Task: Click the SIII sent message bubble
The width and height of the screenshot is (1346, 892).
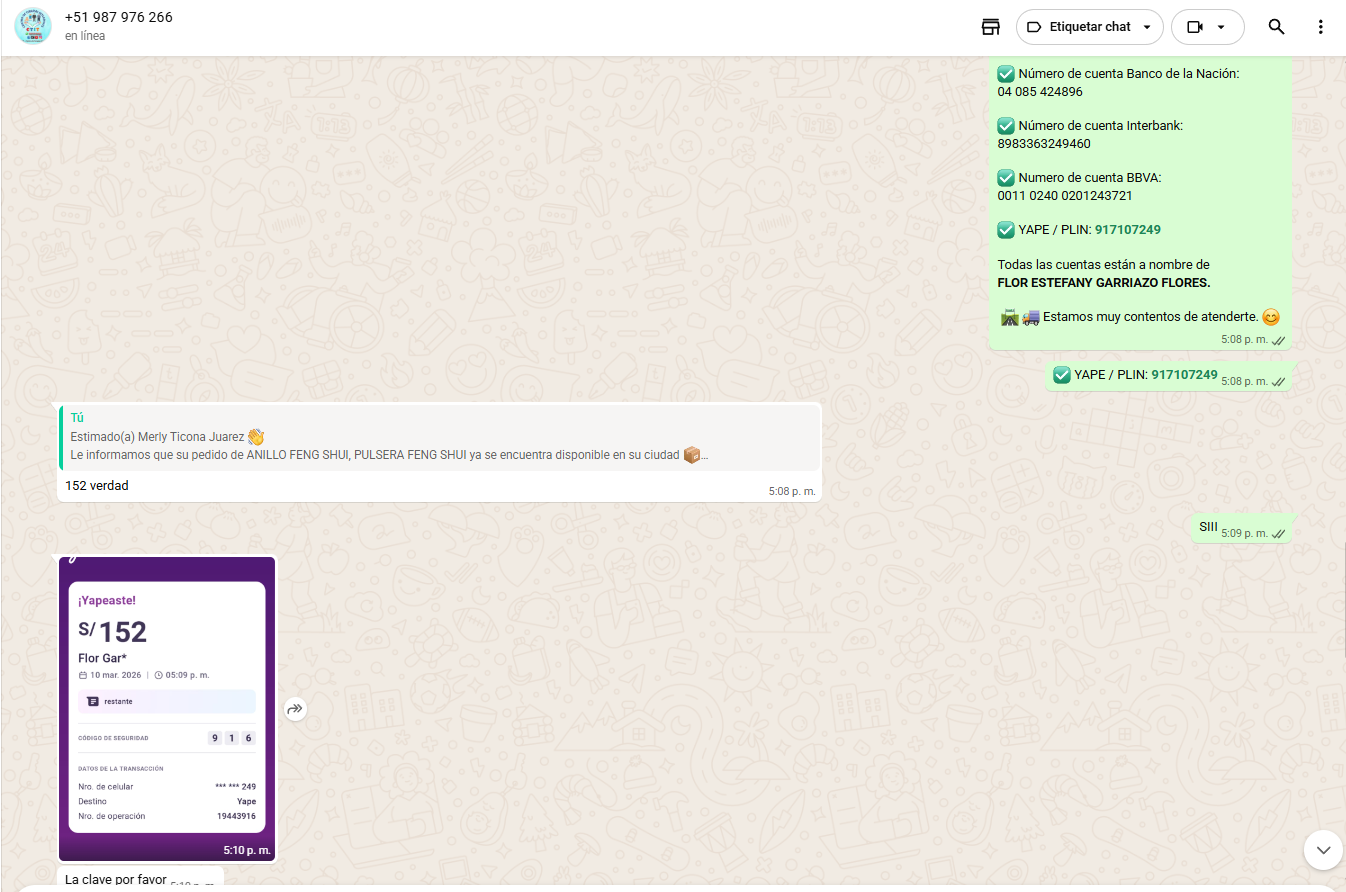Action: 1209,527
